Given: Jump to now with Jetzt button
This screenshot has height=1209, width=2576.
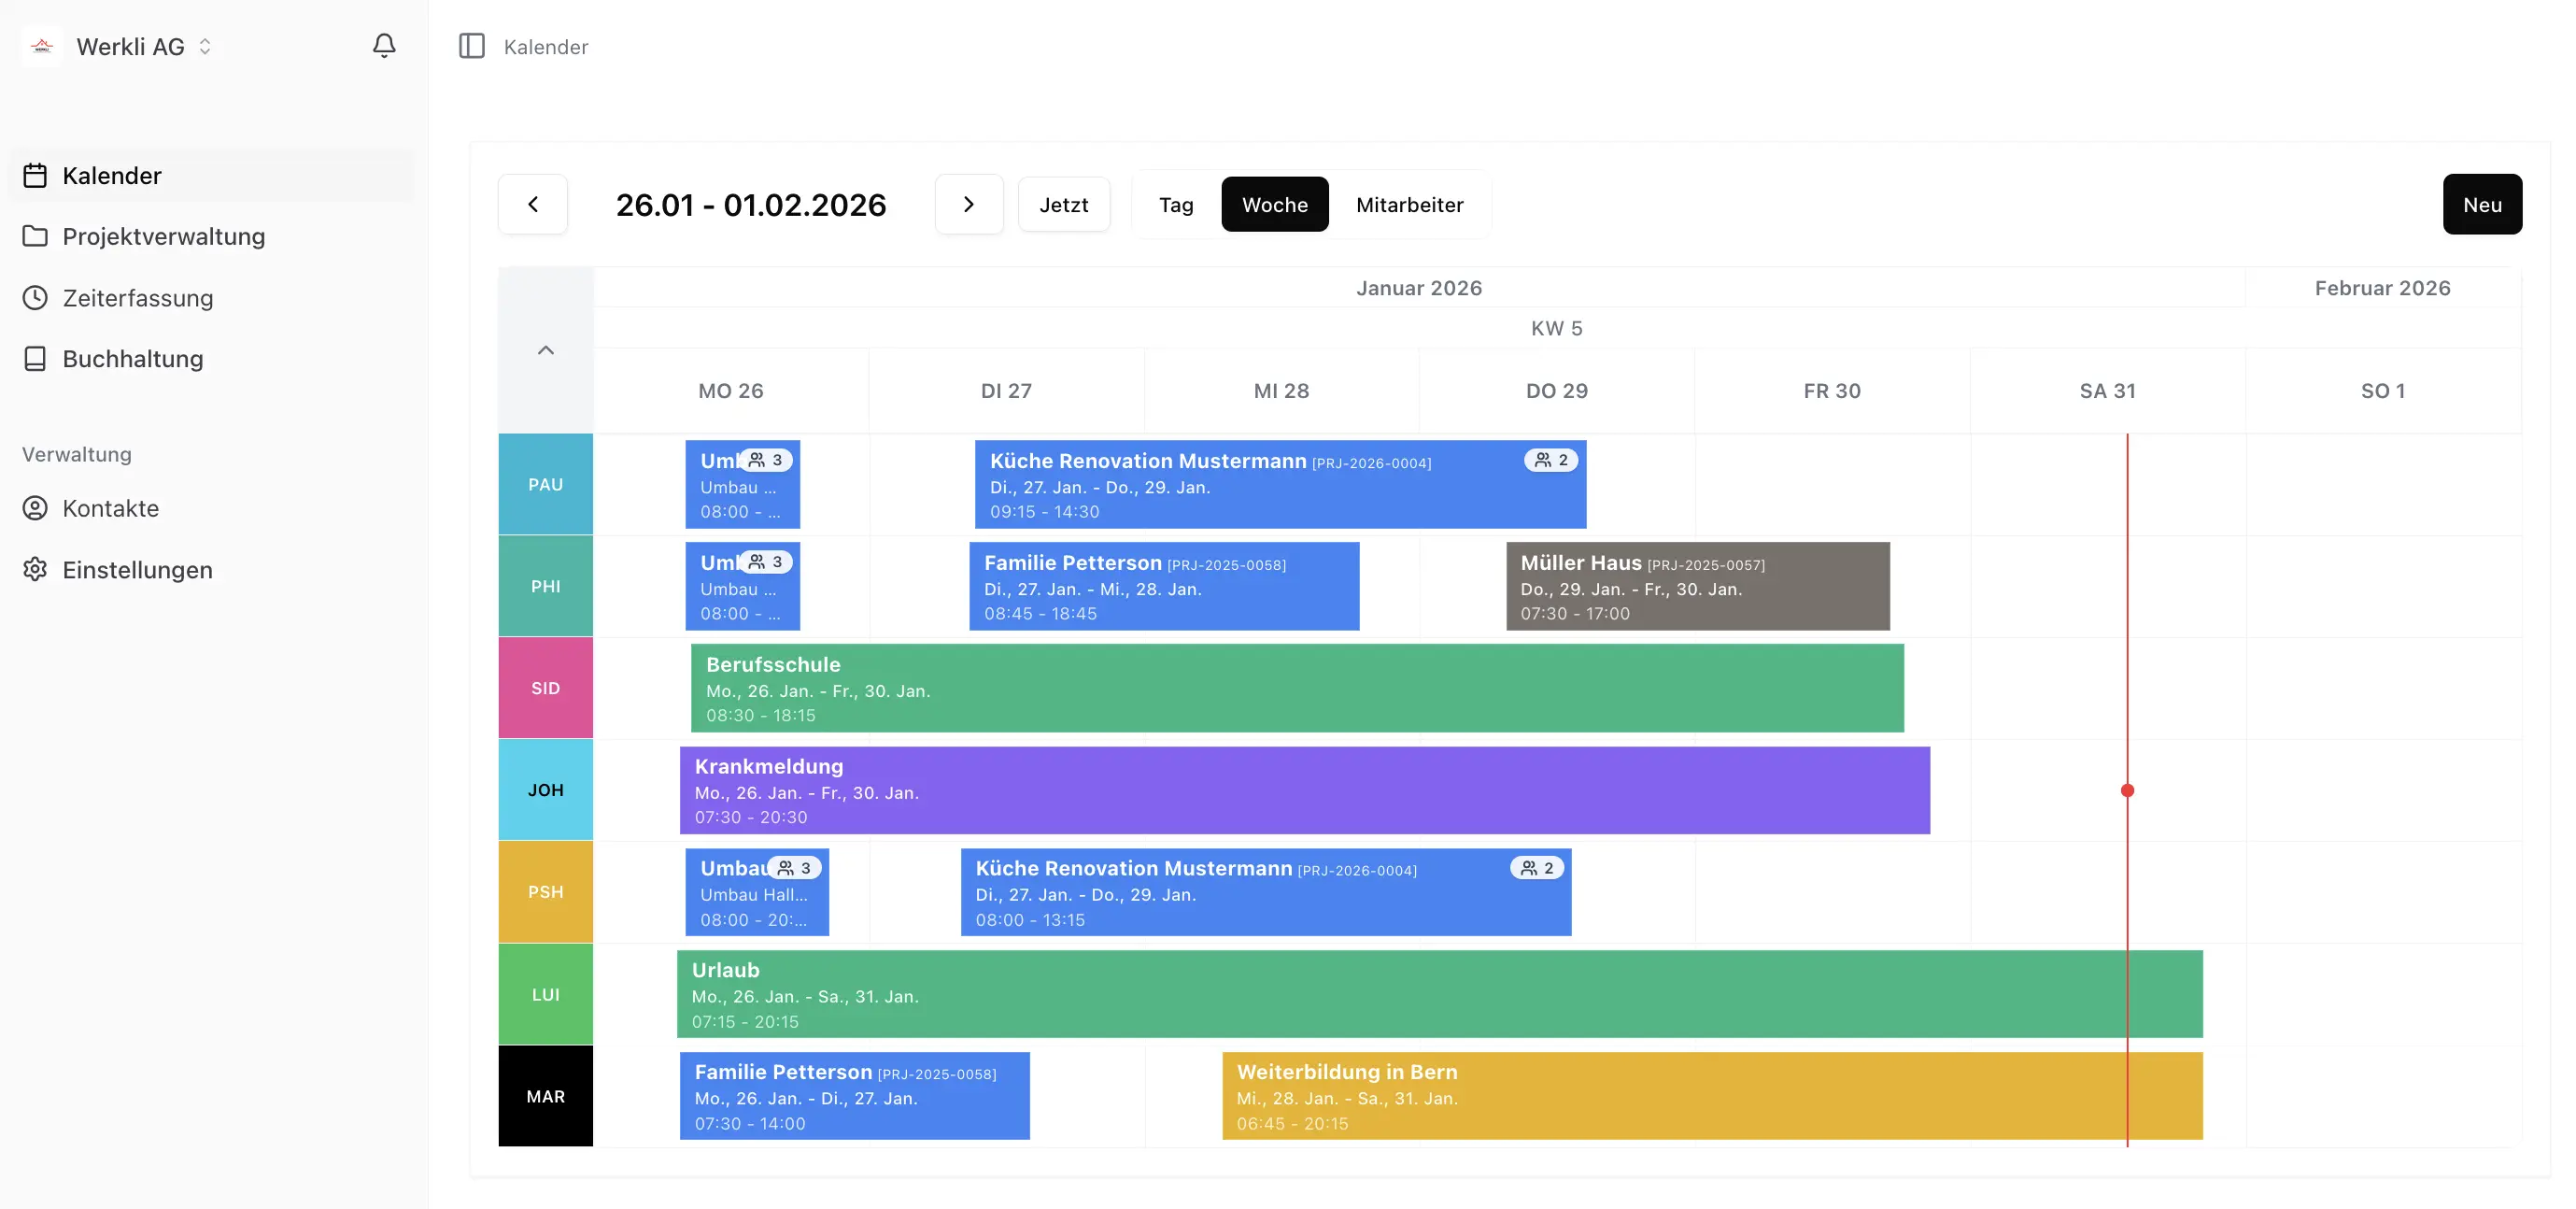Looking at the screenshot, I should coord(1064,205).
